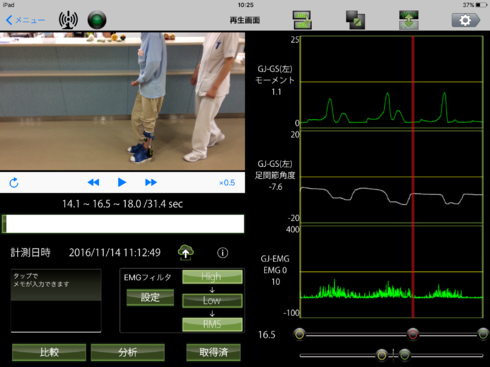Image resolution: width=490 pixels, height=367 pixels.
Task: Open EMG filter 設定 button
Action: pyautogui.click(x=150, y=297)
